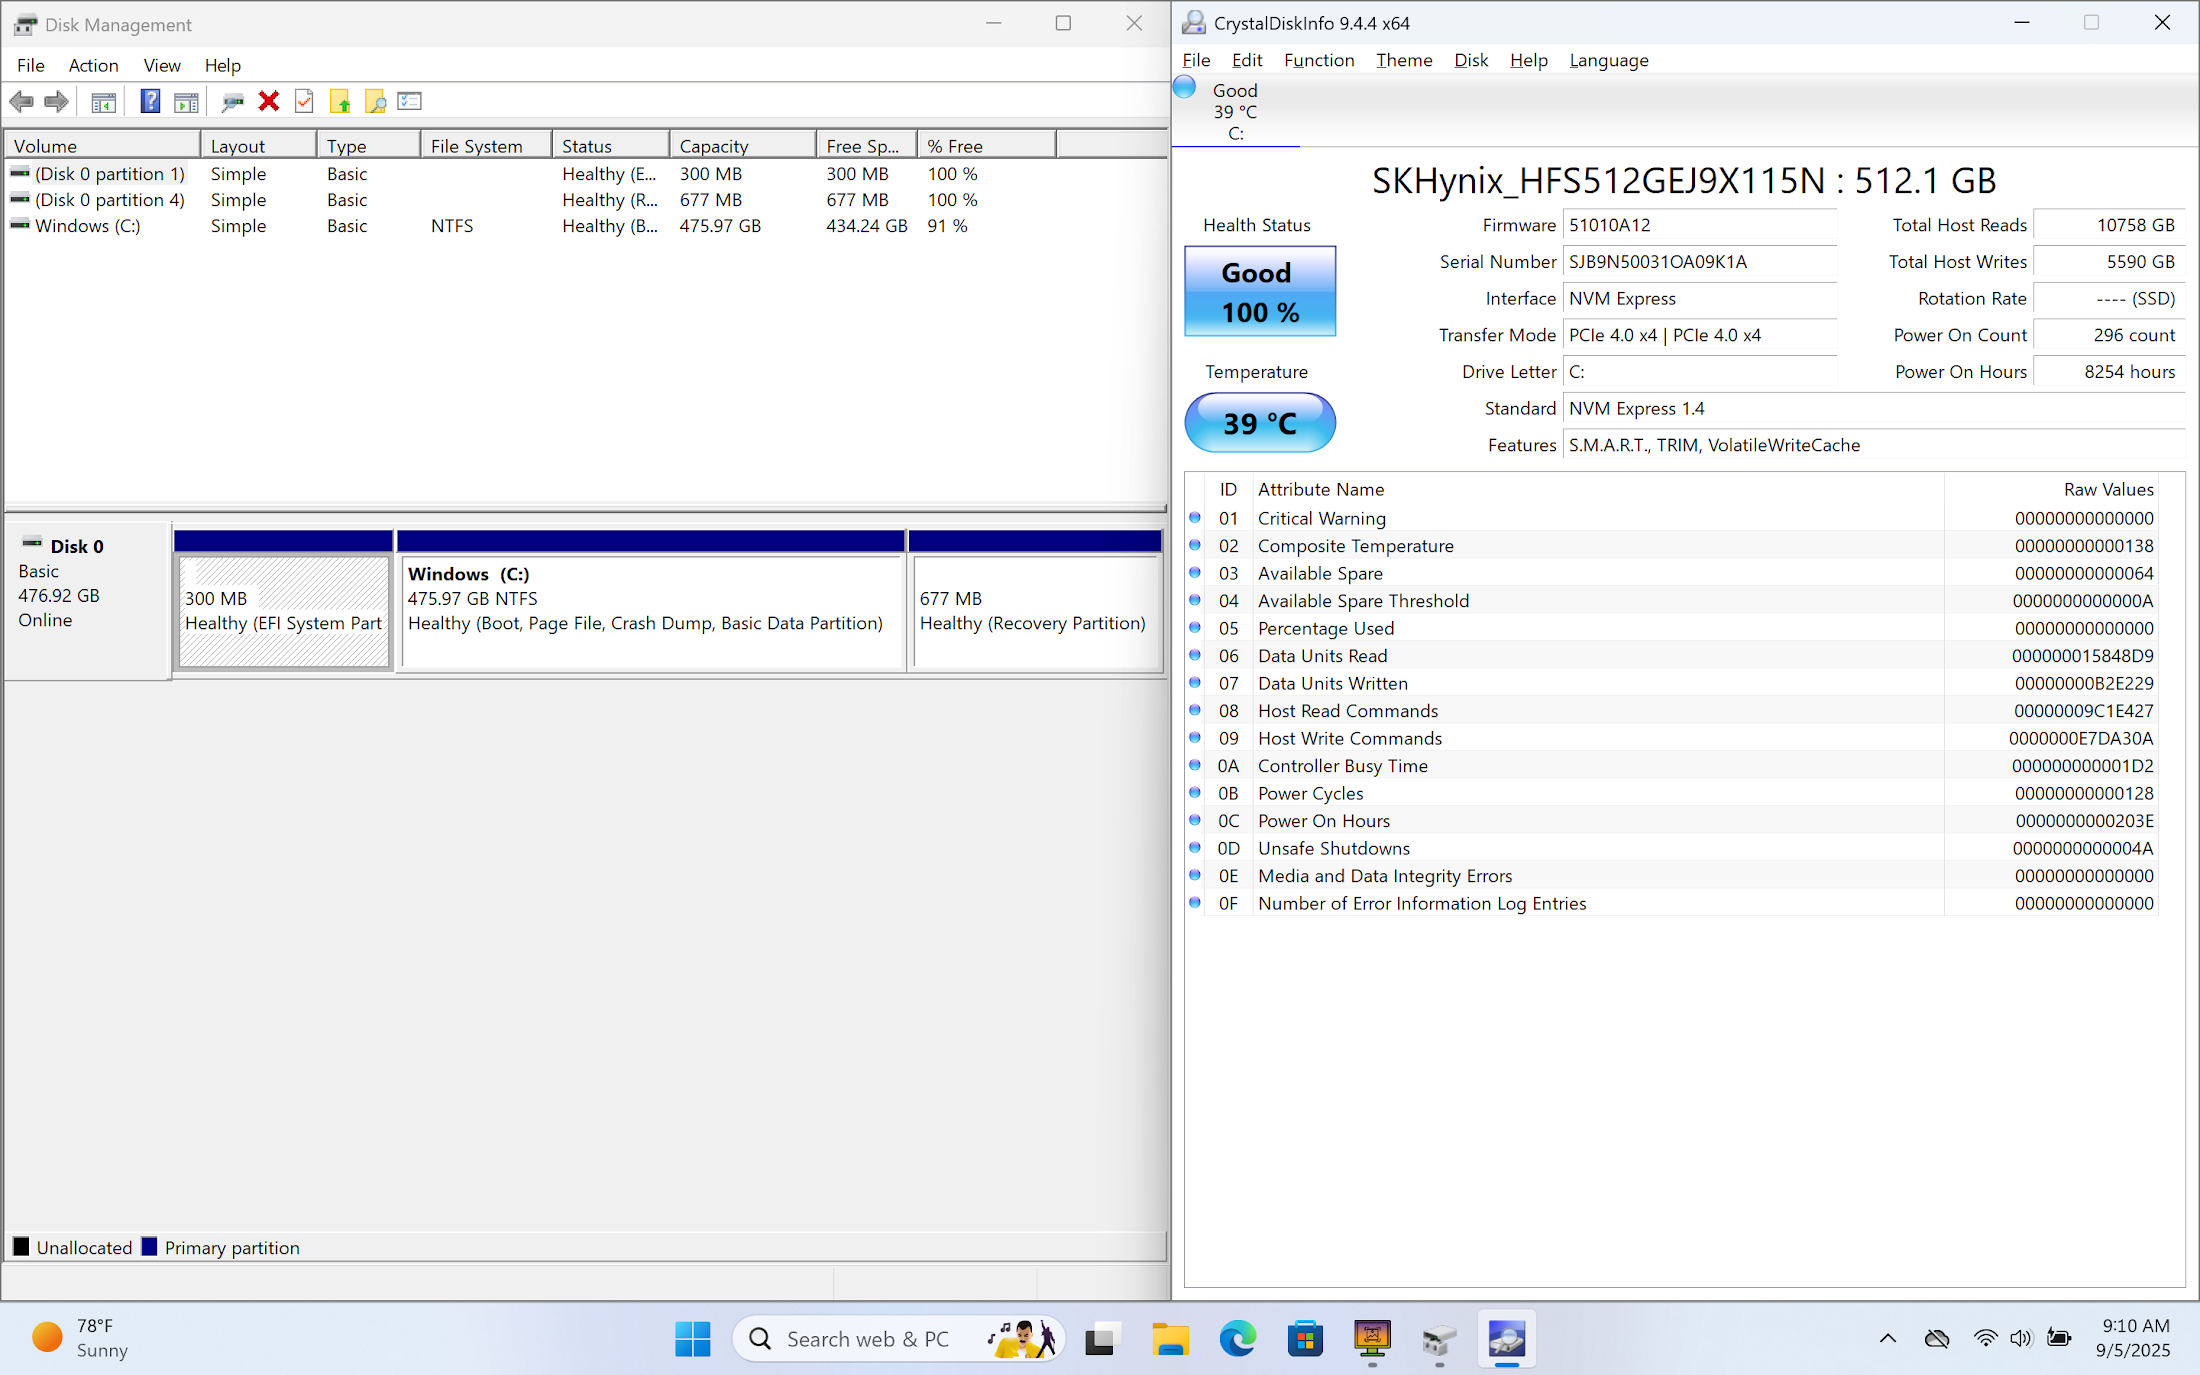Select the Windows (C:) 475.97 GB partition block
The height and width of the screenshot is (1375, 2200).
(651, 601)
